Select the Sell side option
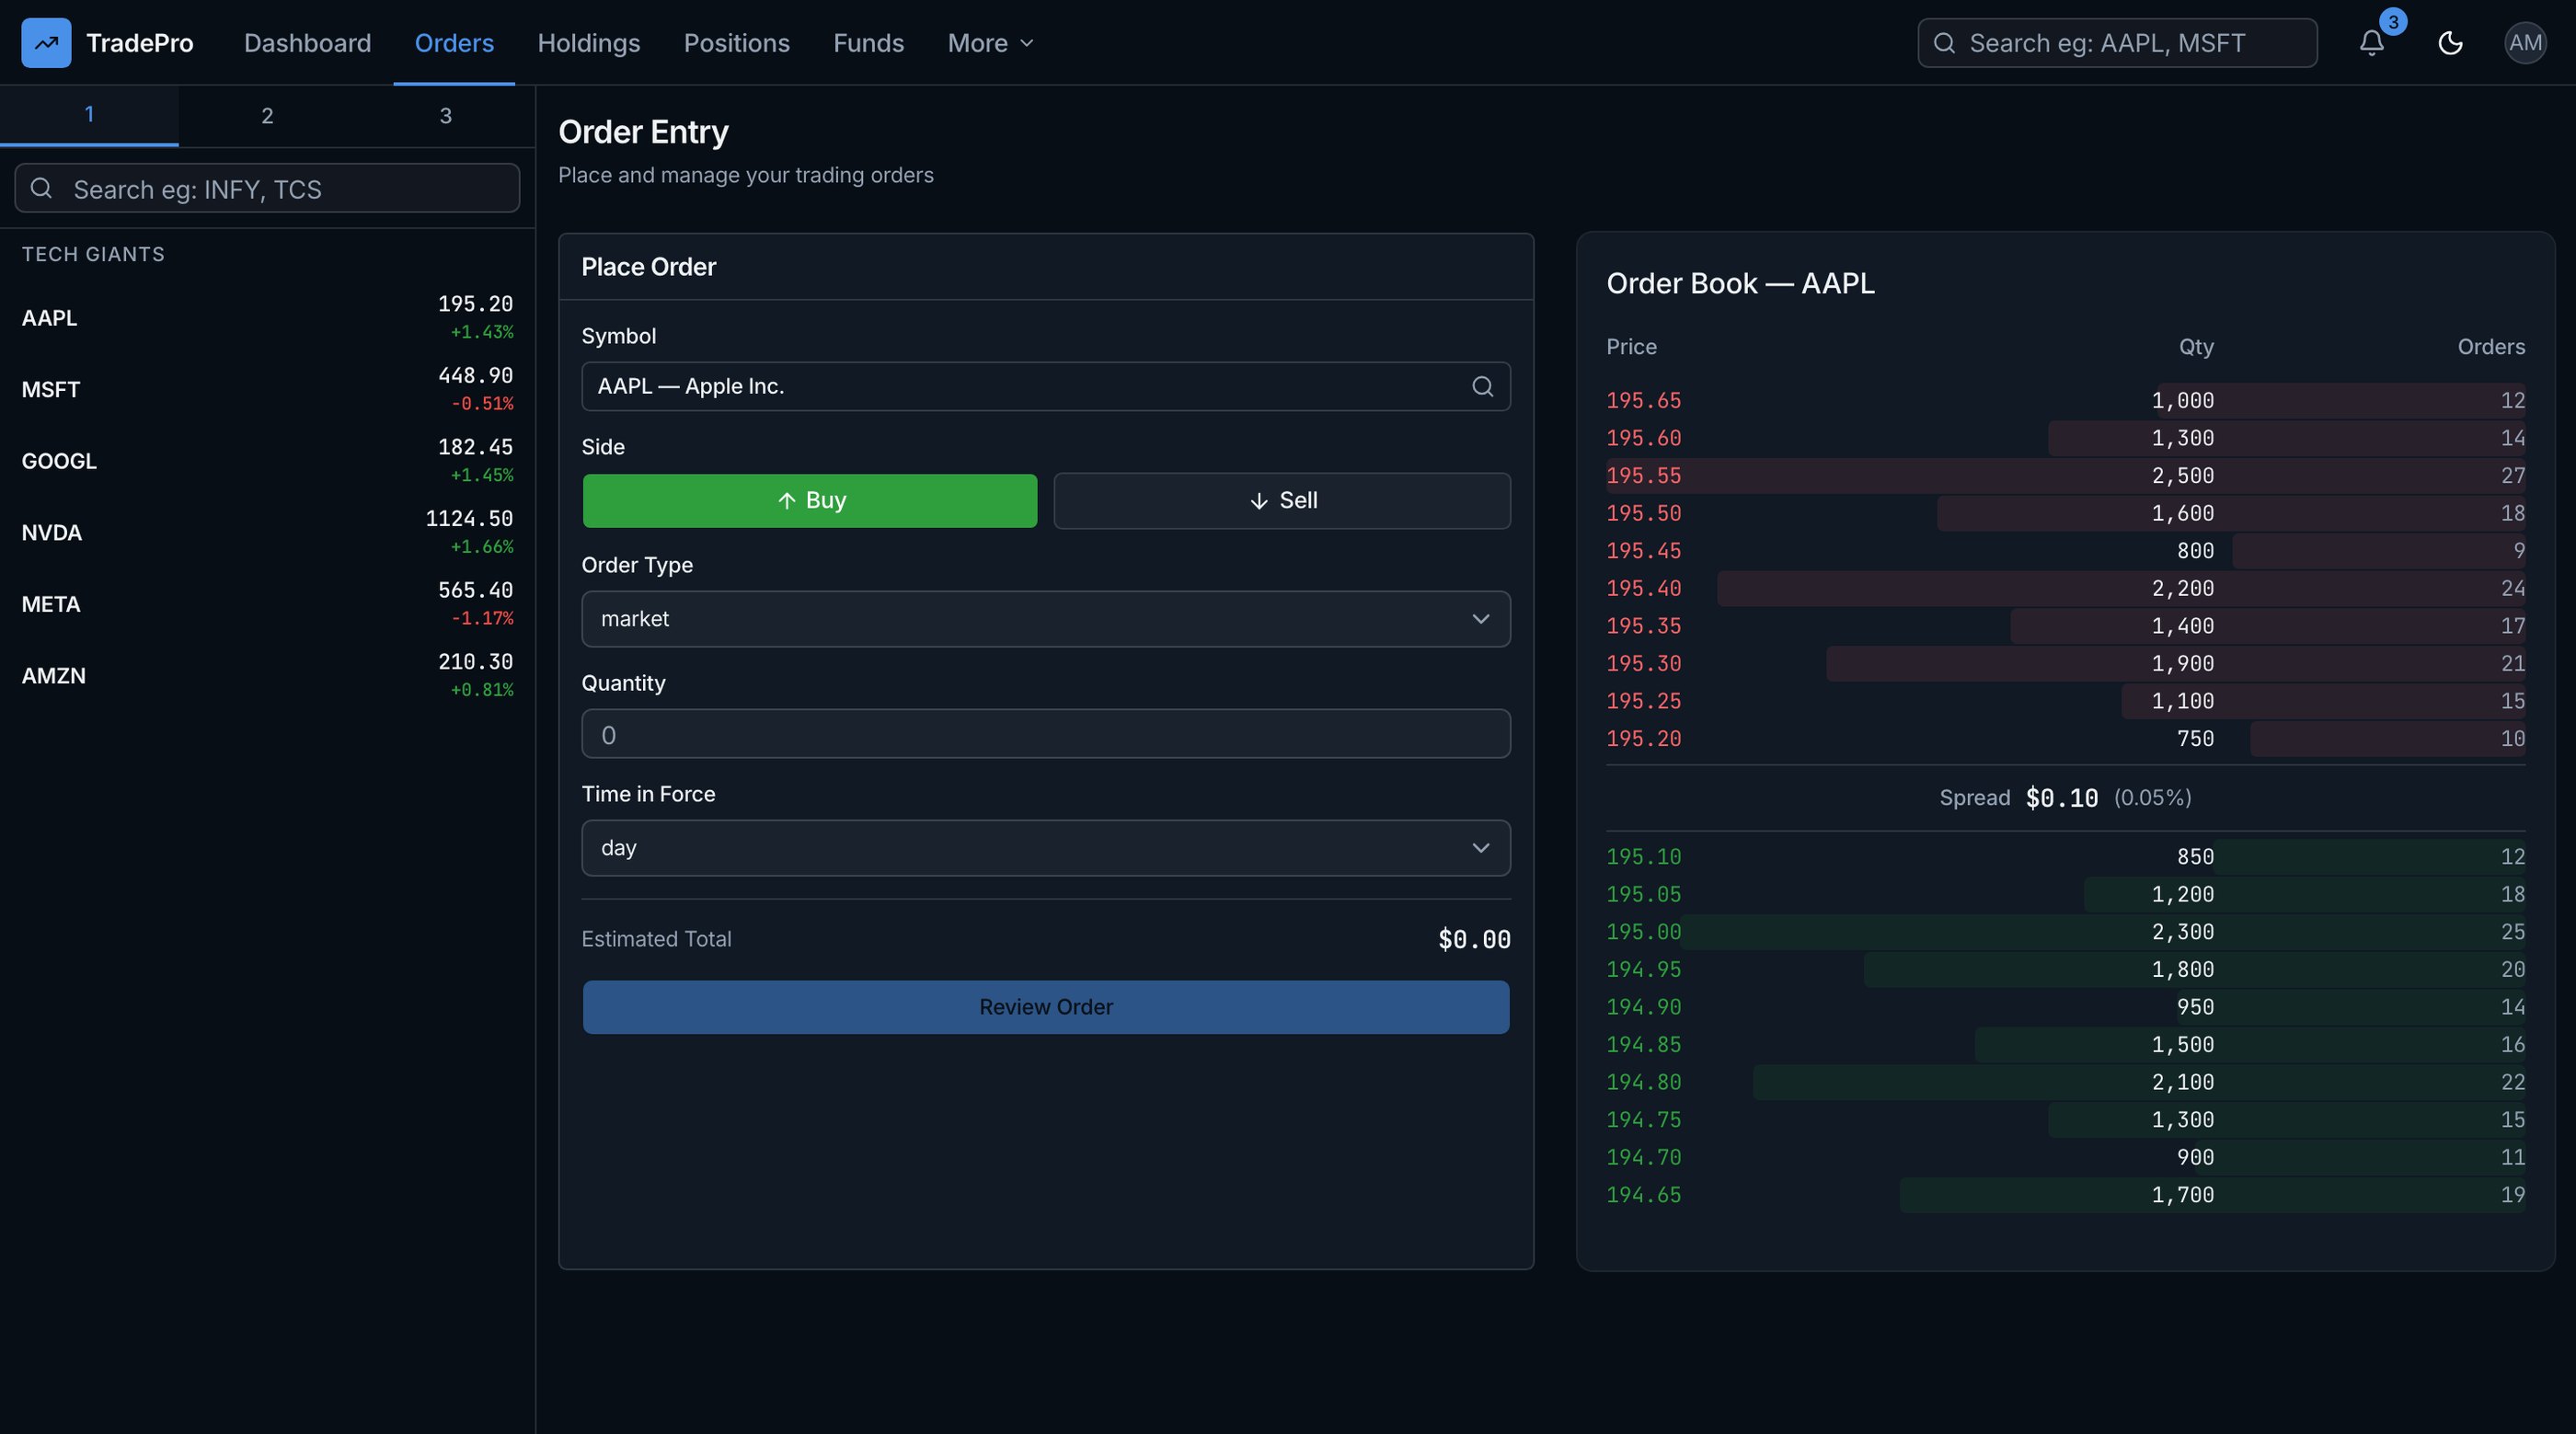This screenshot has width=2576, height=1434. coord(1282,500)
